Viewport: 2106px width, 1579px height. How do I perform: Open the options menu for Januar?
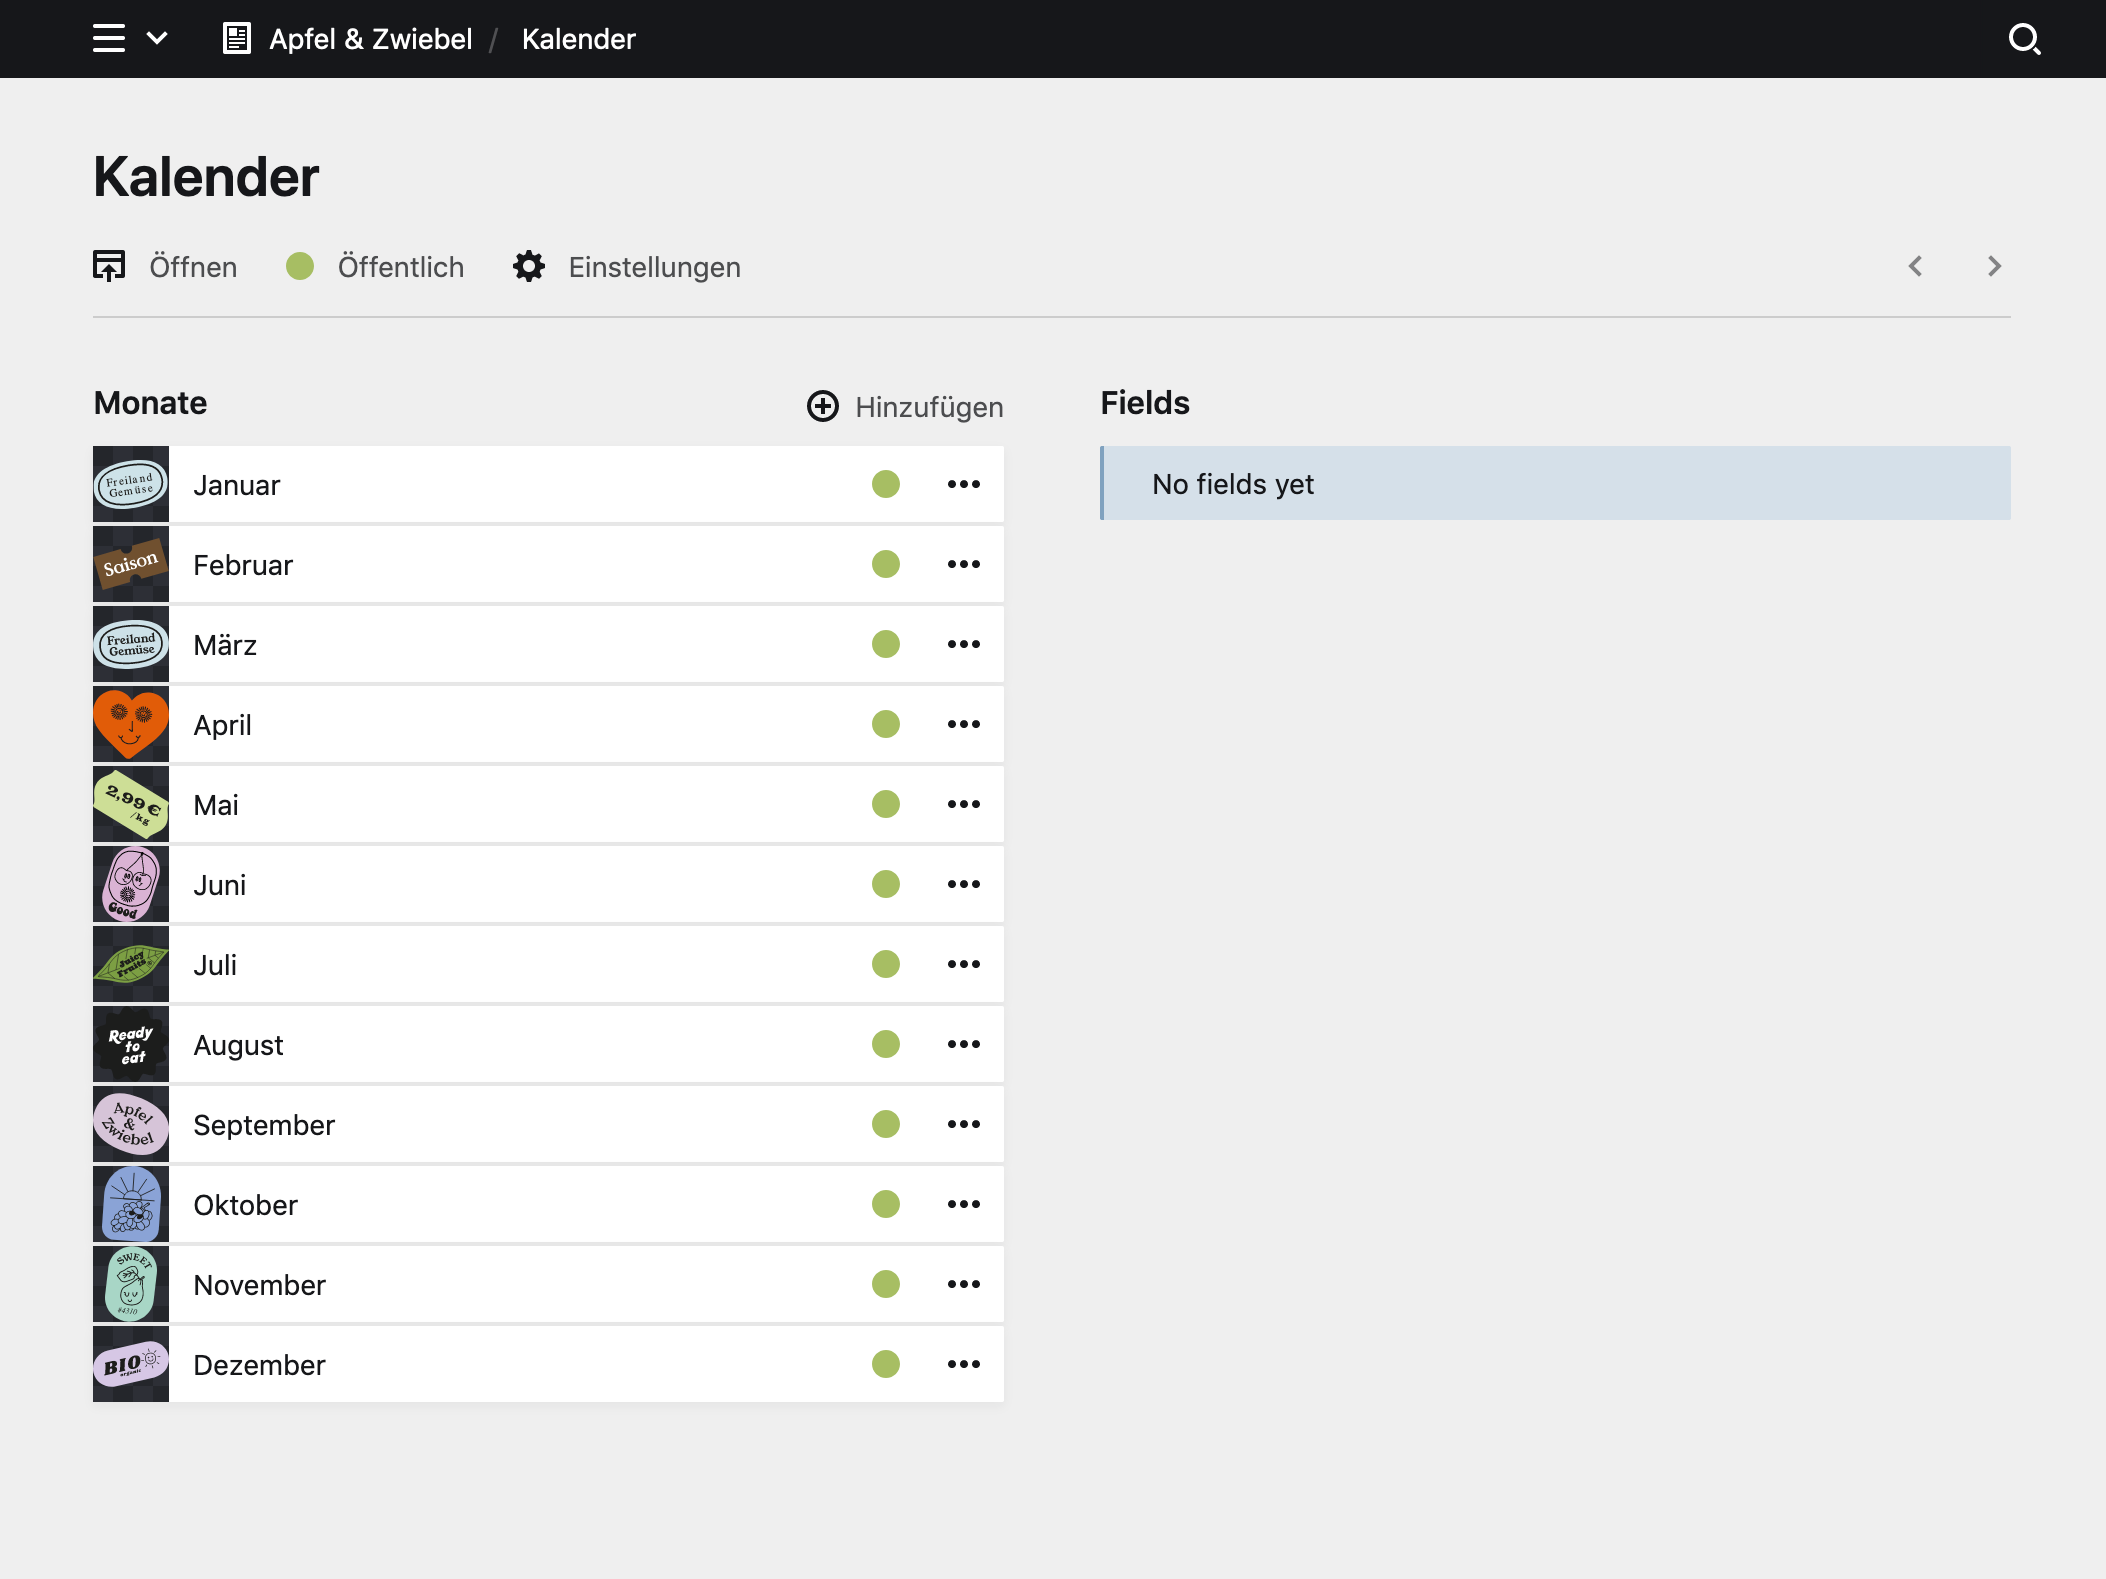tap(963, 484)
